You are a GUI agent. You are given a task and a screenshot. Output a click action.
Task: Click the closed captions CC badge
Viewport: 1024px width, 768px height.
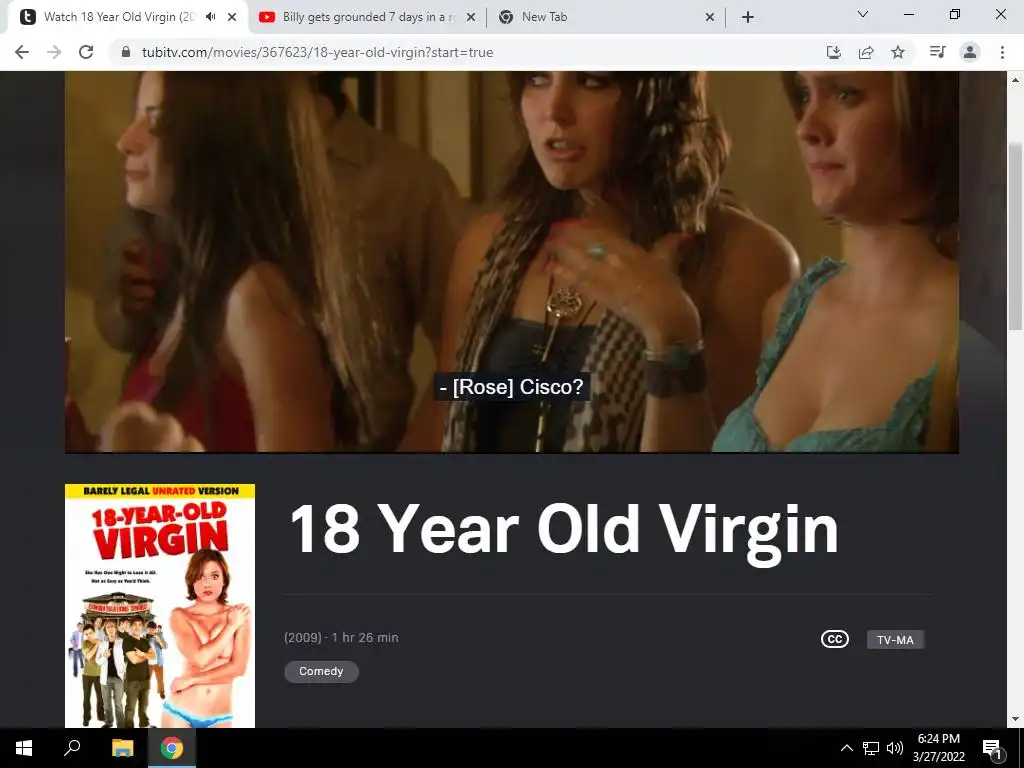(x=835, y=639)
